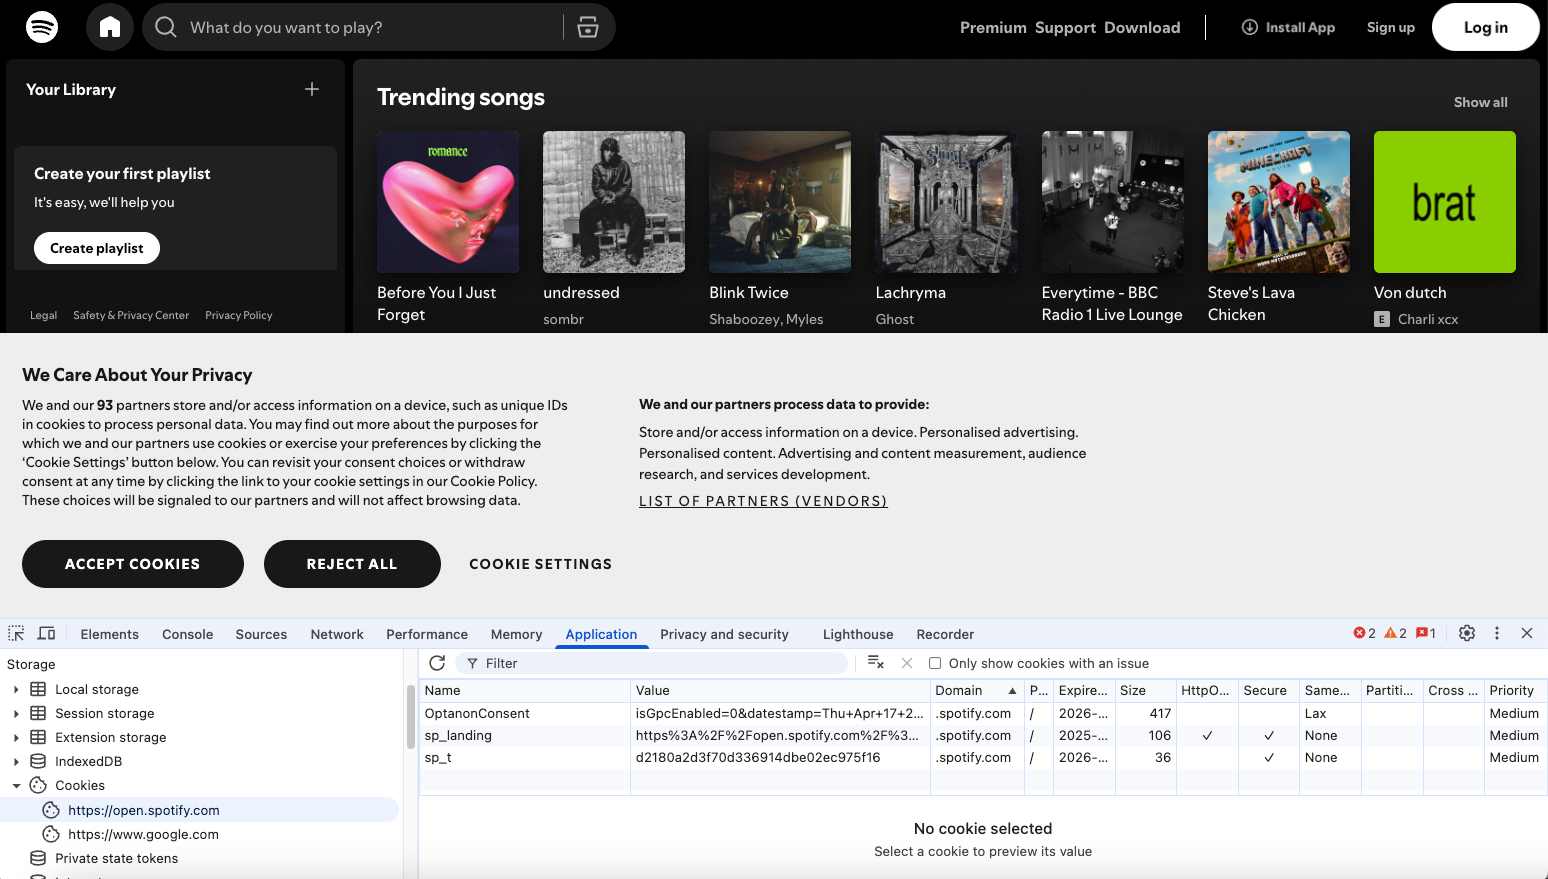Click the issues flag counter
The width and height of the screenshot is (1548, 879).
(1426, 633)
